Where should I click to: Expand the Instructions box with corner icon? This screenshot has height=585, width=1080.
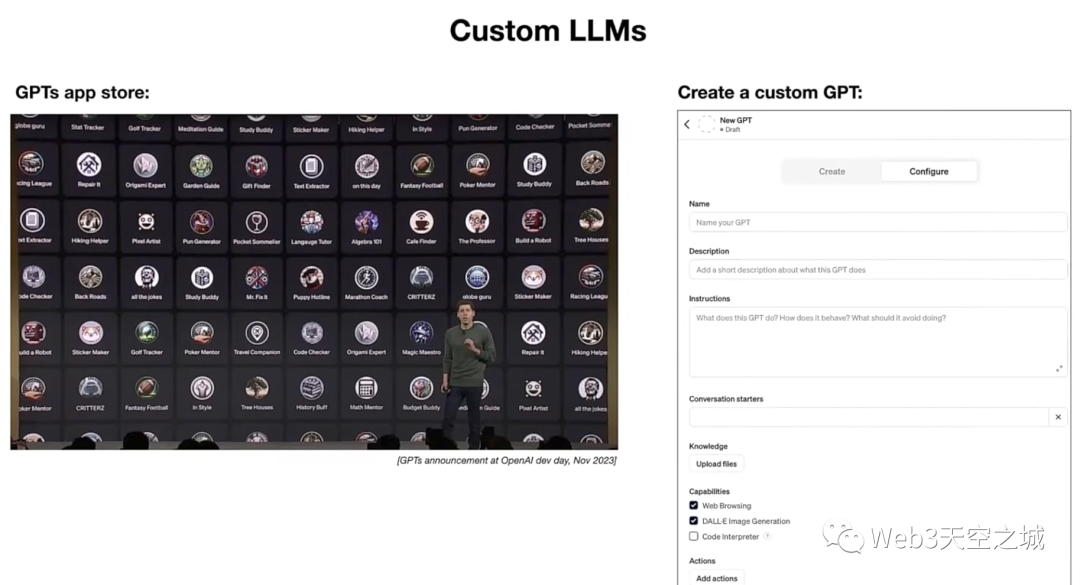coord(1059,369)
